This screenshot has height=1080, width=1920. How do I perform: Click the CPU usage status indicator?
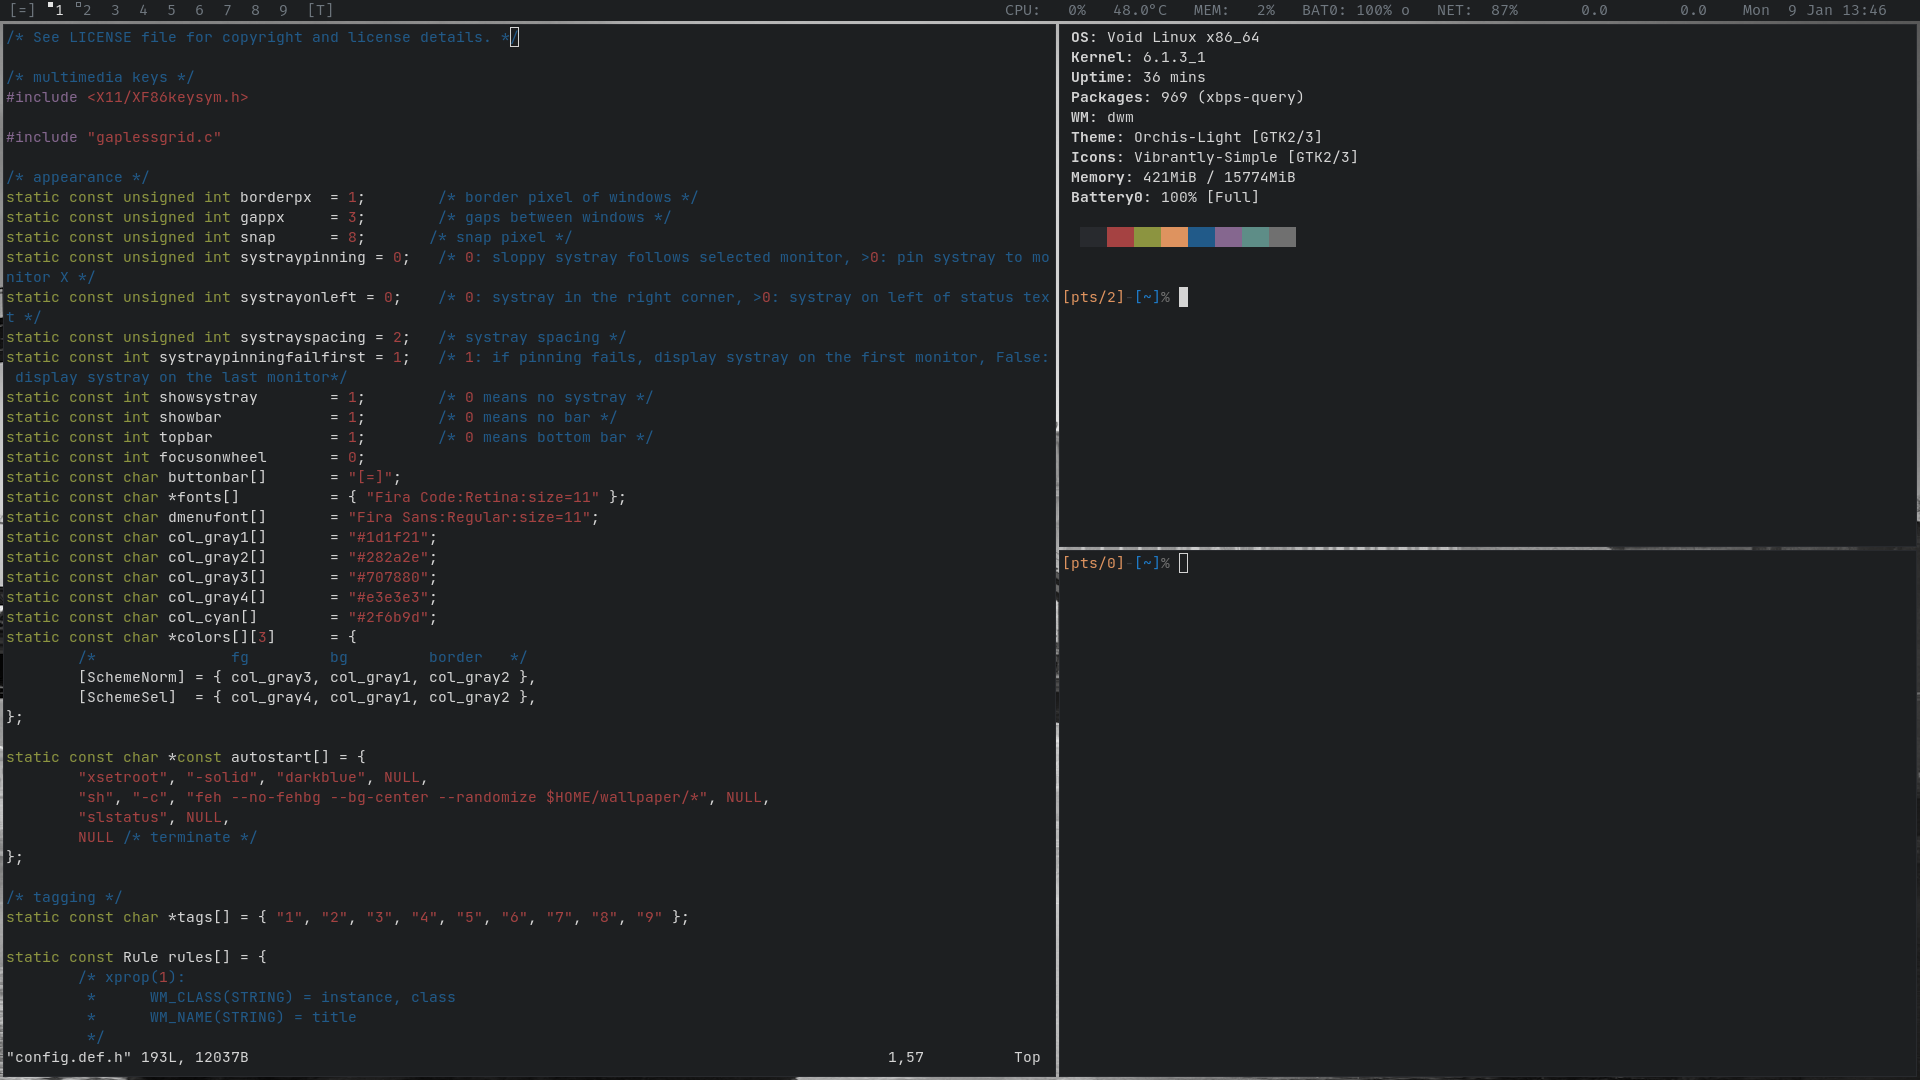point(1045,10)
